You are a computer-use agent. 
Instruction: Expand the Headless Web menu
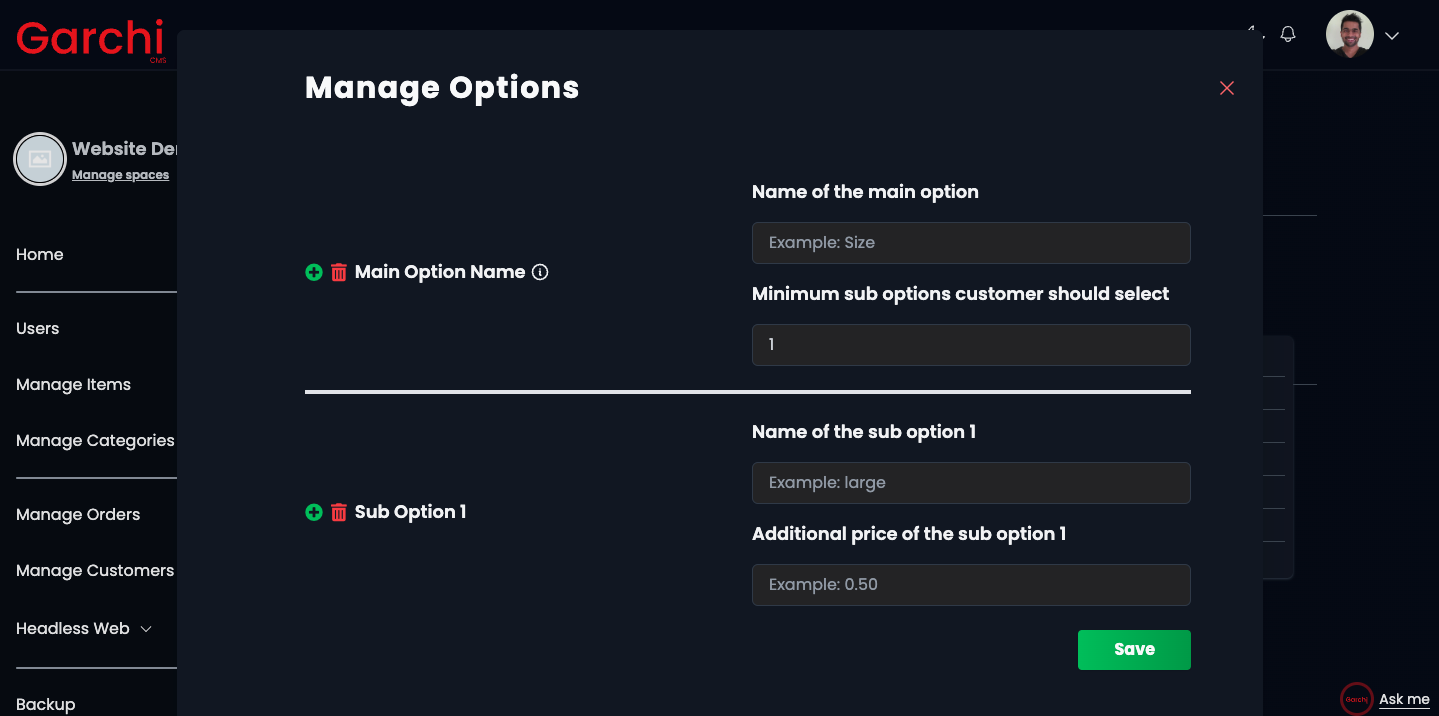tap(84, 629)
